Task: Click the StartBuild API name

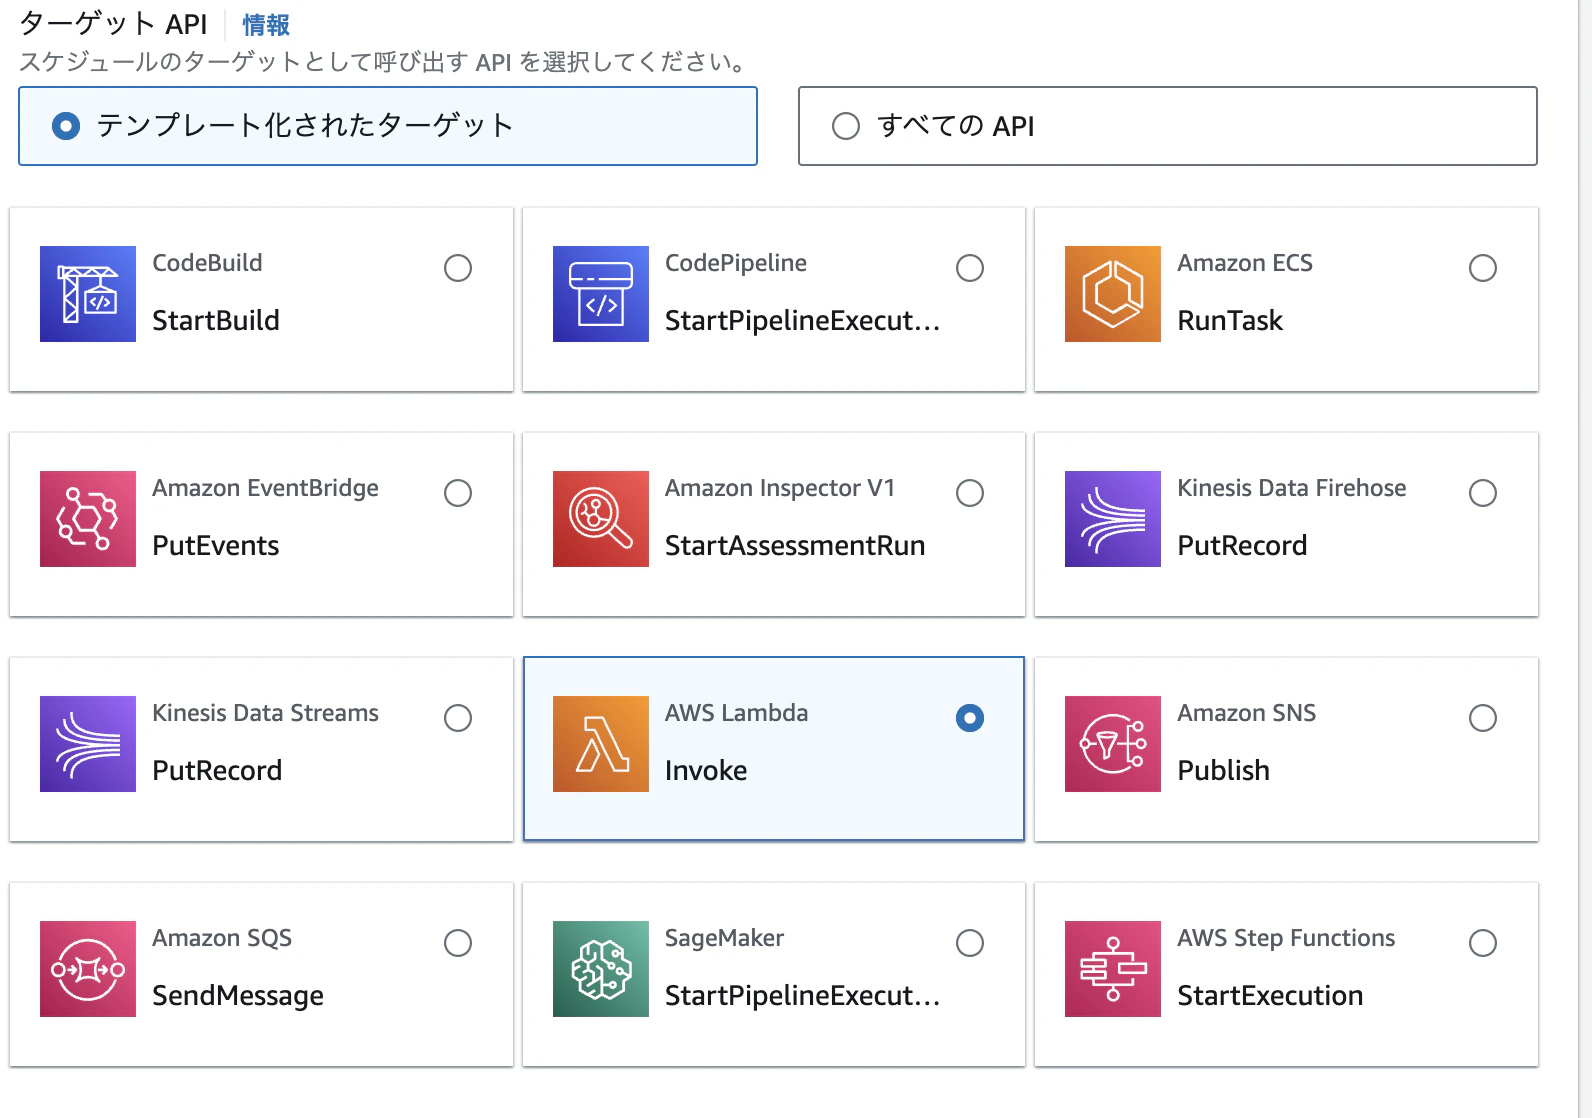Action: point(216,320)
